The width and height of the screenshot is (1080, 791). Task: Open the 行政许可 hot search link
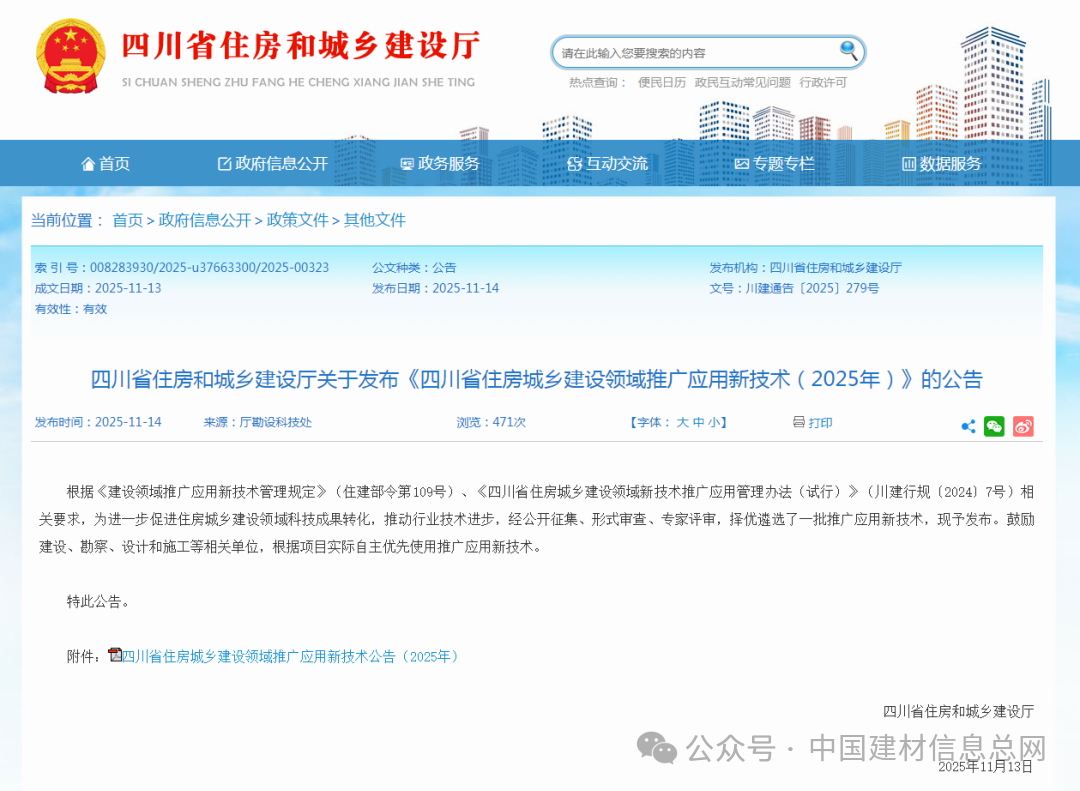click(x=823, y=83)
